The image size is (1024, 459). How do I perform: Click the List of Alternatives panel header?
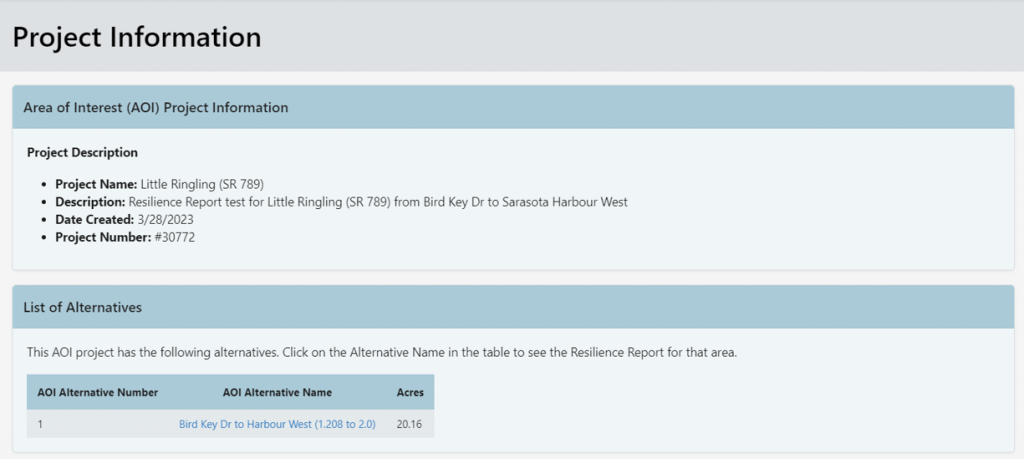83,307
